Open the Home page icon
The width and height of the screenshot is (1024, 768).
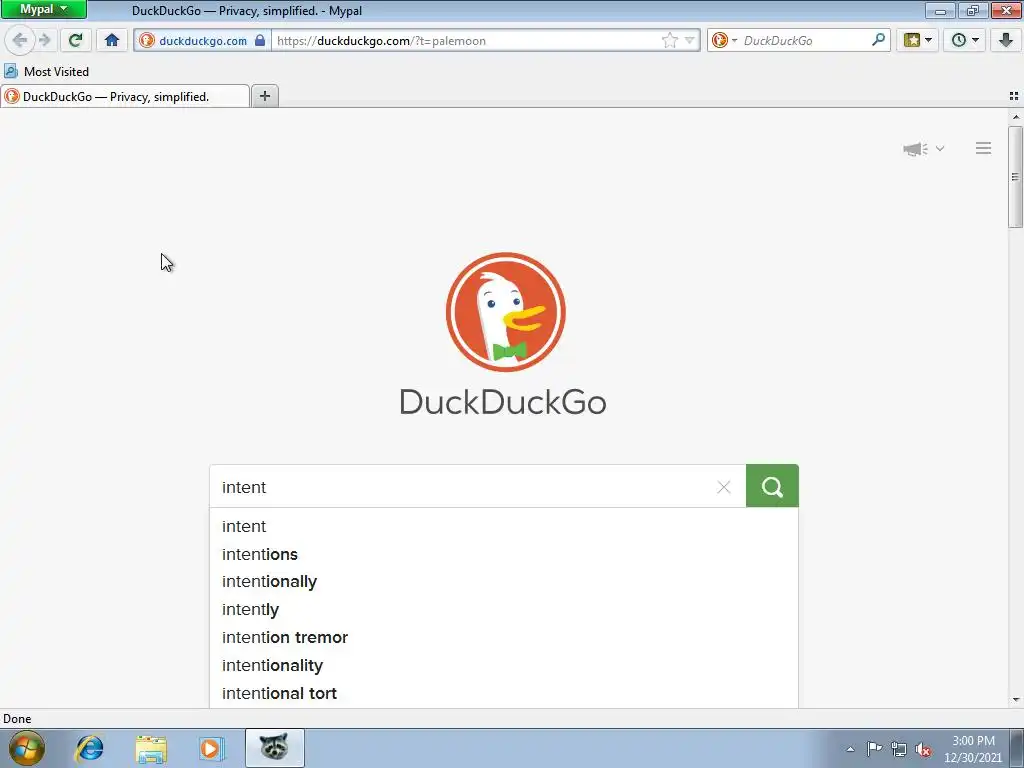pyautogui.click(x=112, y=40)
